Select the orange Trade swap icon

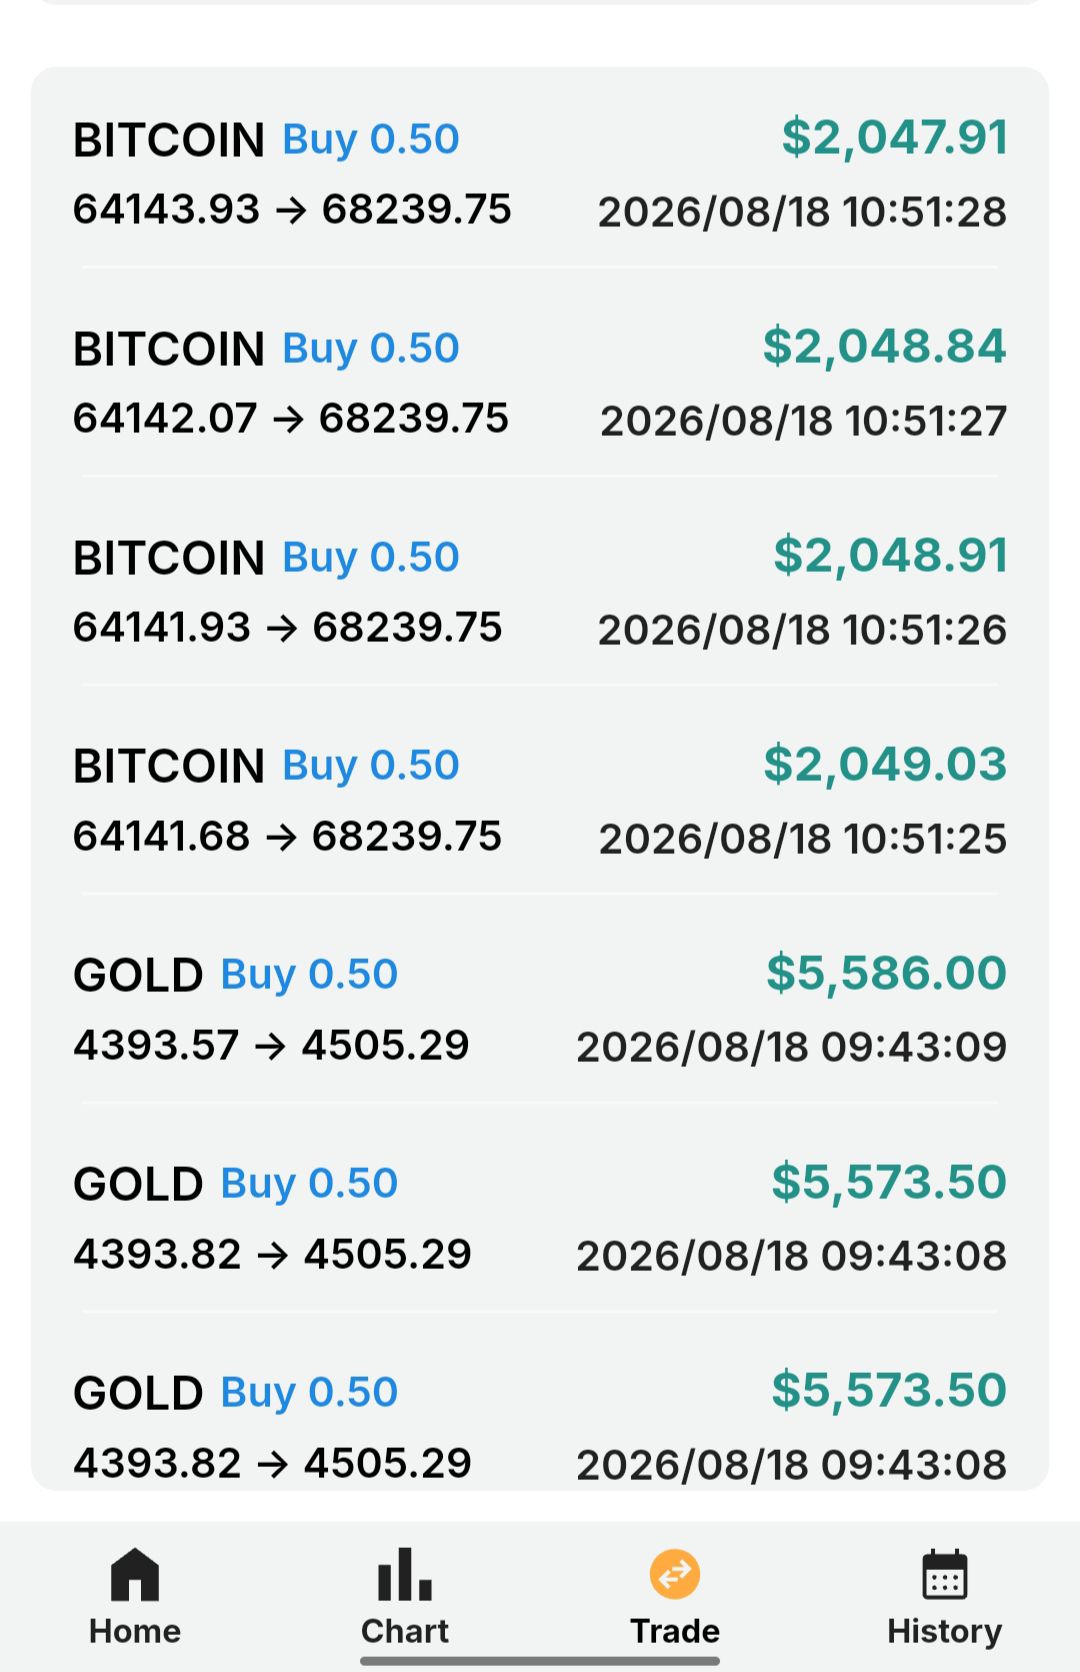coord(675,1574)
